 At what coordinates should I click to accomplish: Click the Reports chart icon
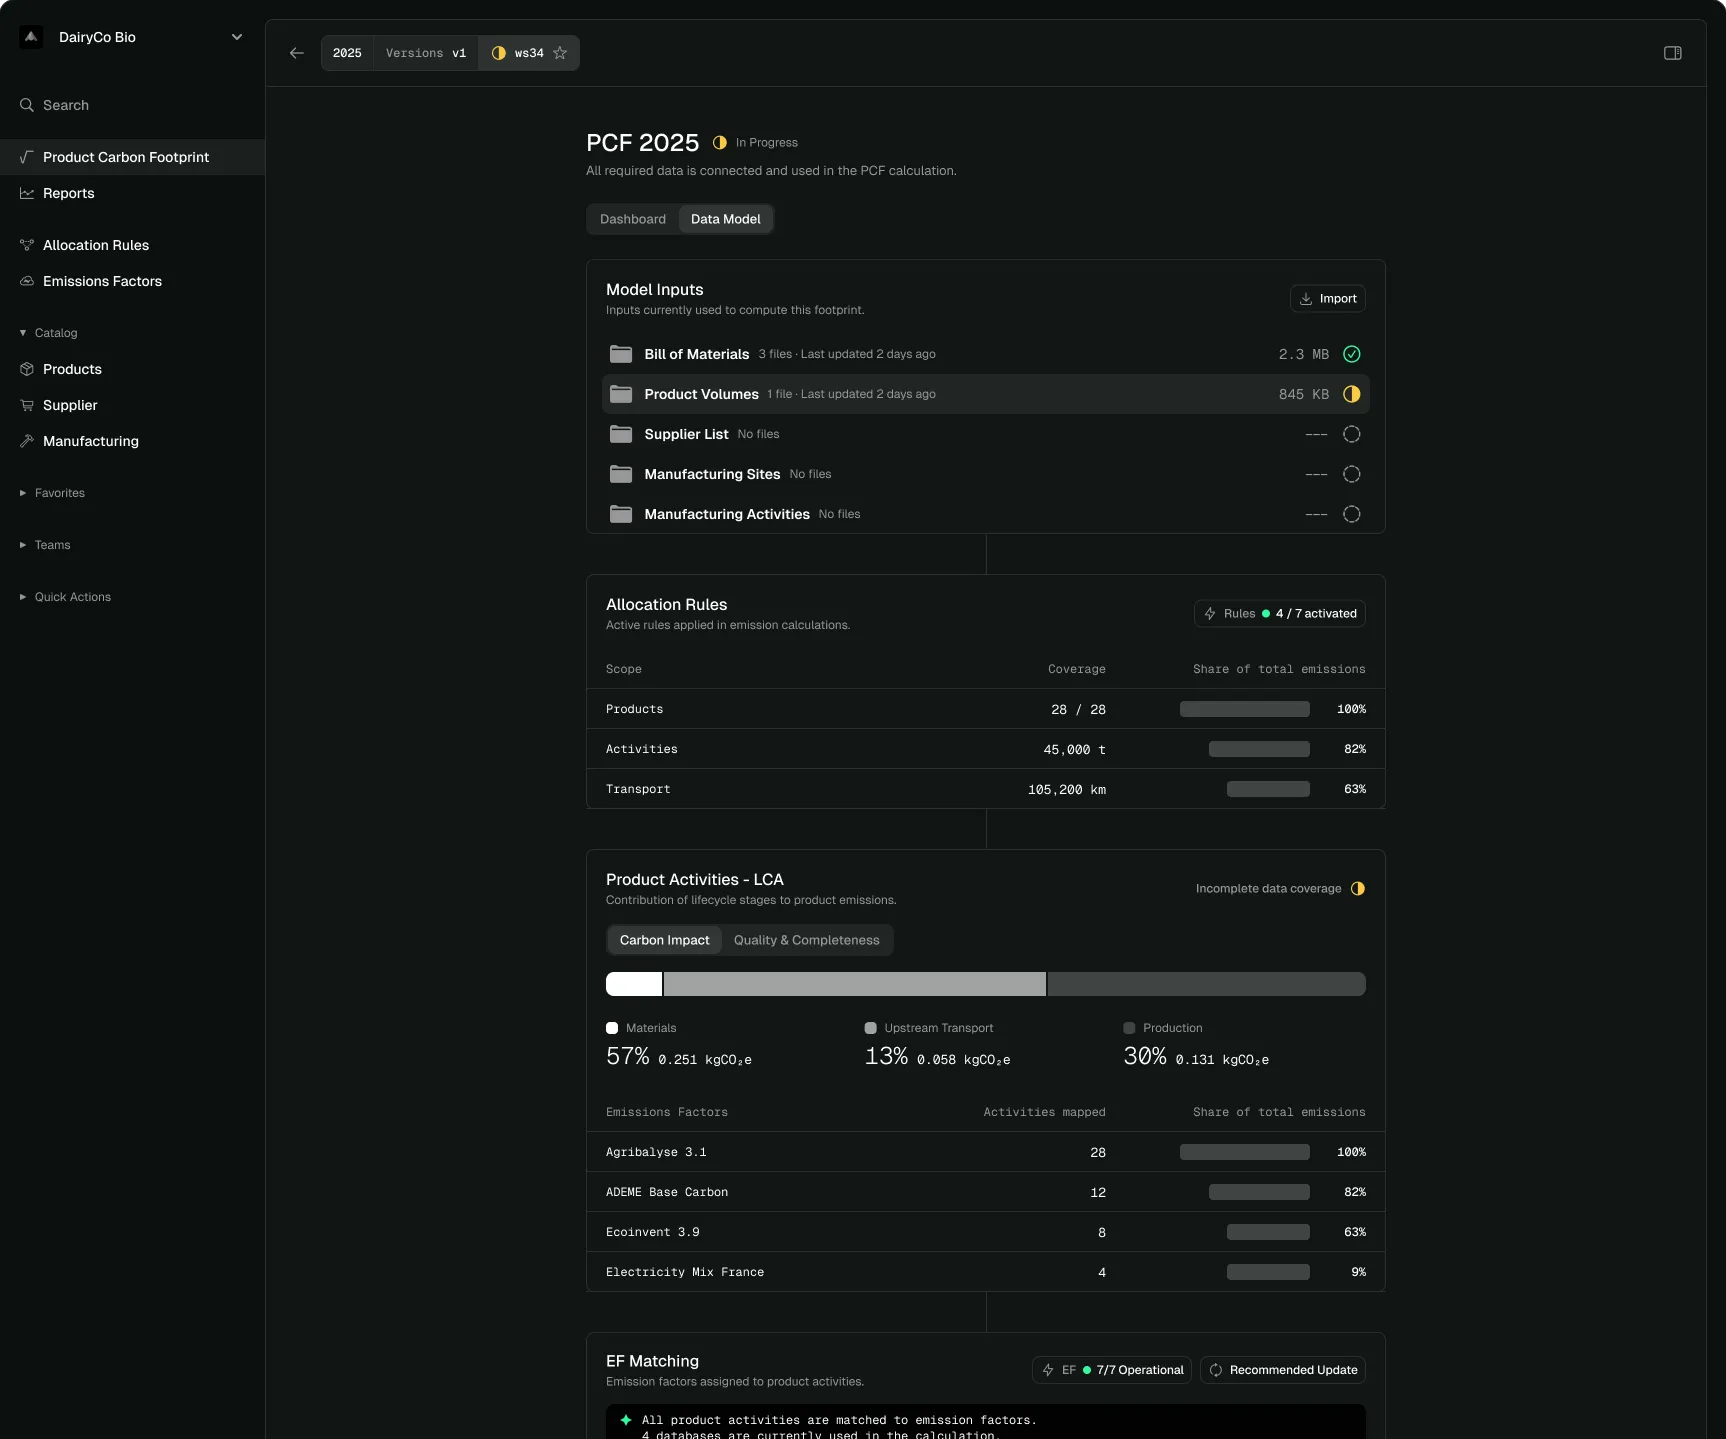pos(27,193)
